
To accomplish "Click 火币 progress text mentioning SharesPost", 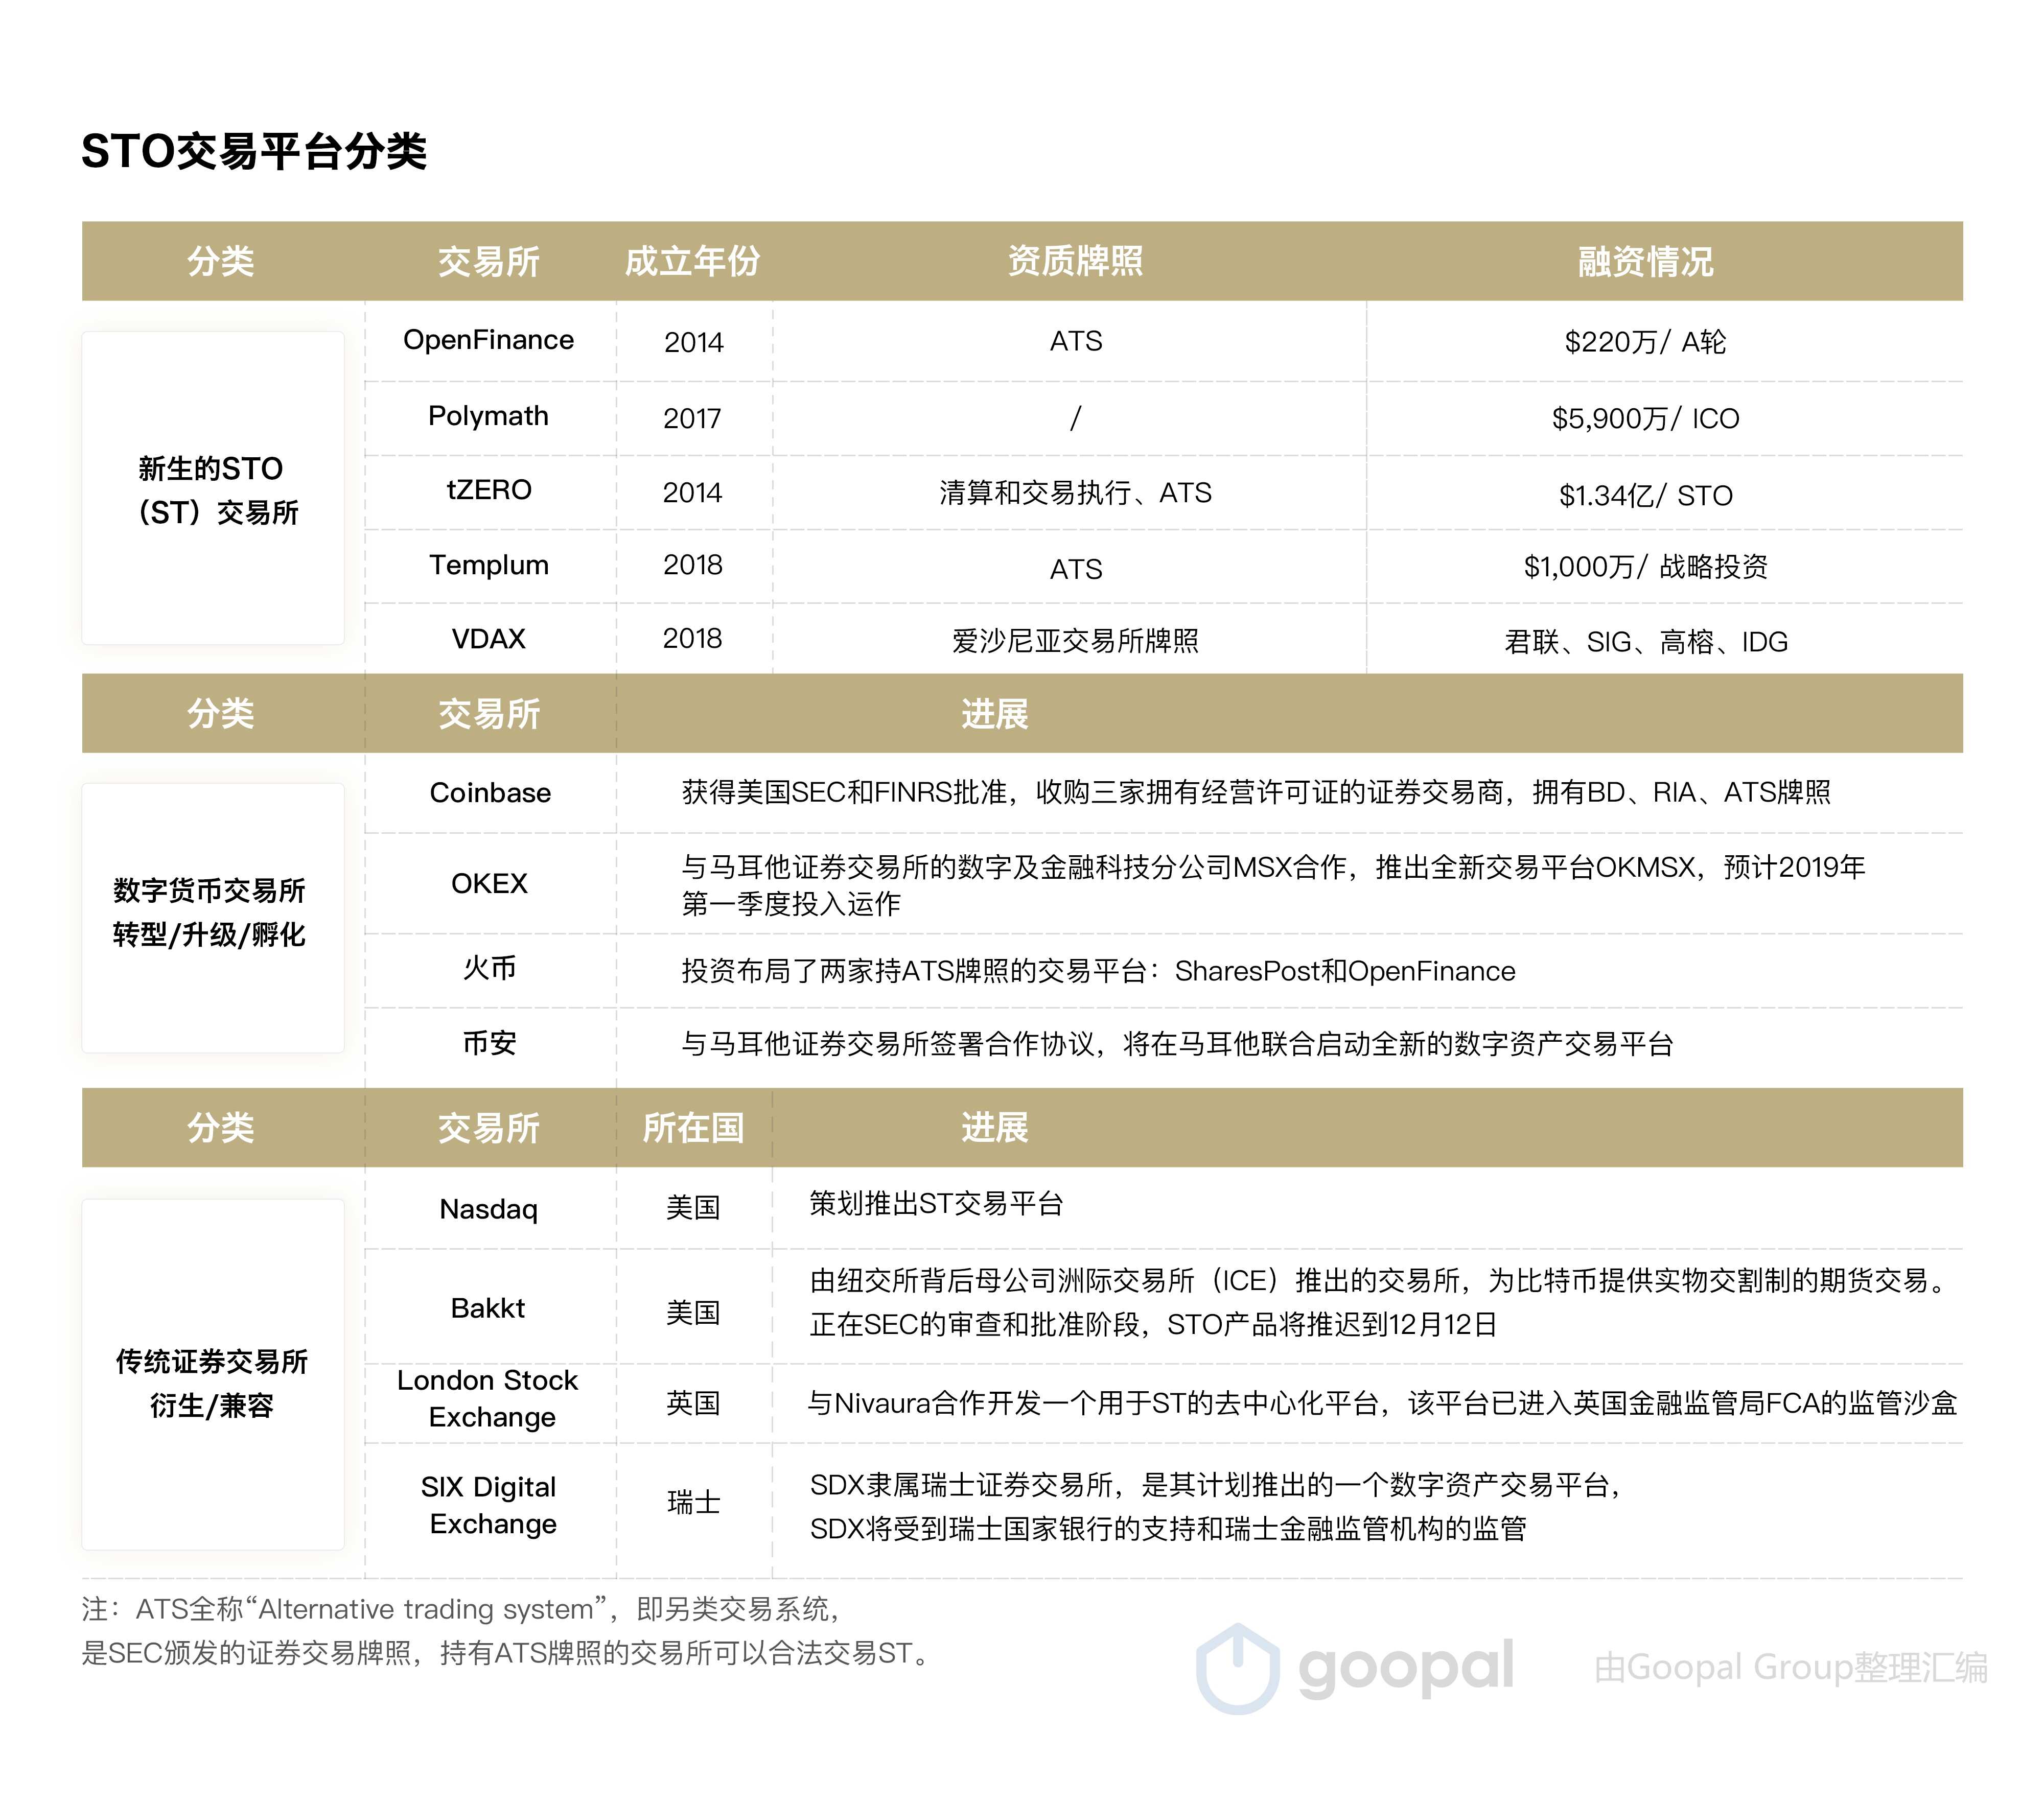I will [1098, 971].
